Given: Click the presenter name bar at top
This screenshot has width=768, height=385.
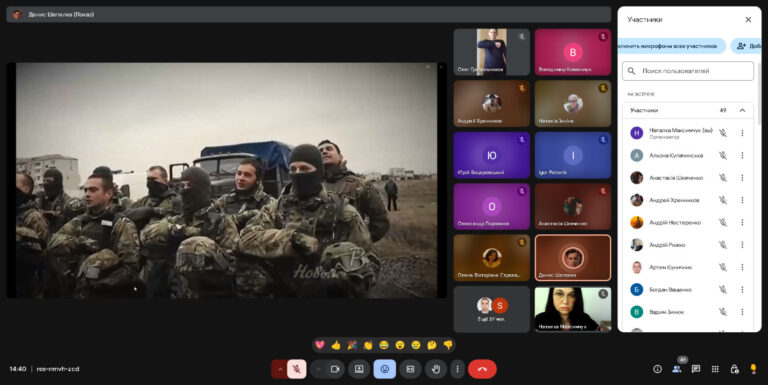Looking at the screenshot, I should [x=309, y=14].
